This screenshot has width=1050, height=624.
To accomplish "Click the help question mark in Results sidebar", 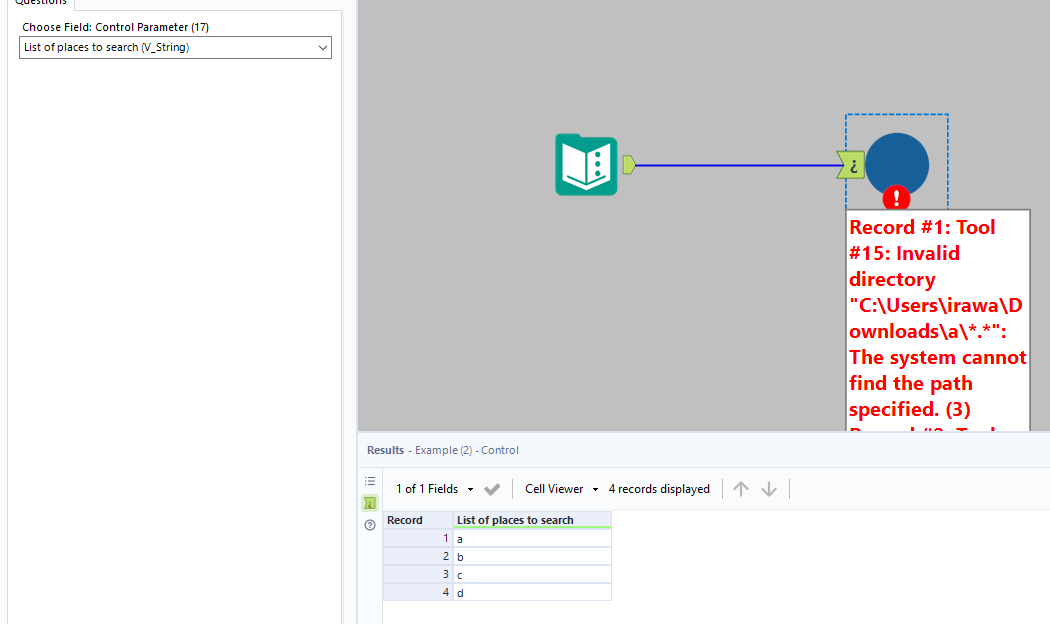I will pyautogui.click(x=370, y=524).
